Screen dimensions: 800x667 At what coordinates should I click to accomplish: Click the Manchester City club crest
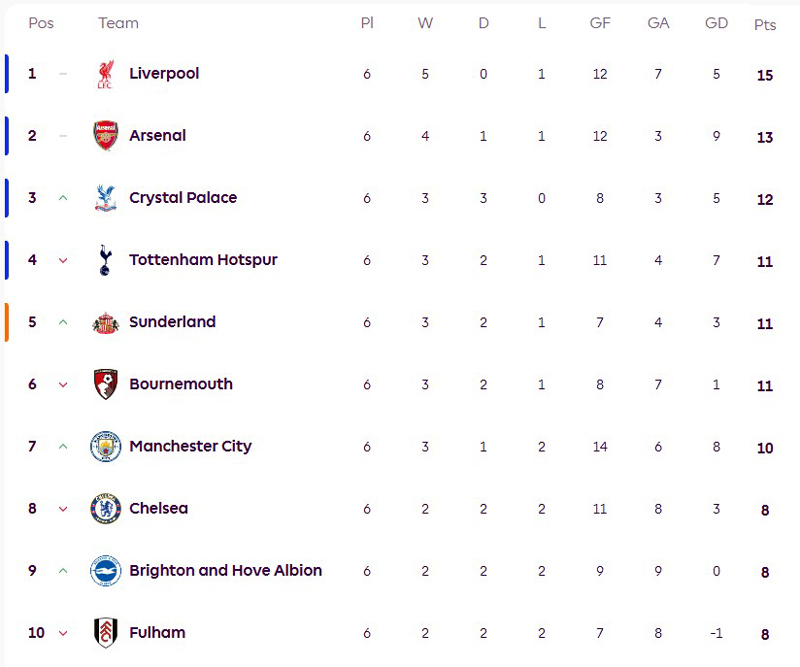coord(105,446)
